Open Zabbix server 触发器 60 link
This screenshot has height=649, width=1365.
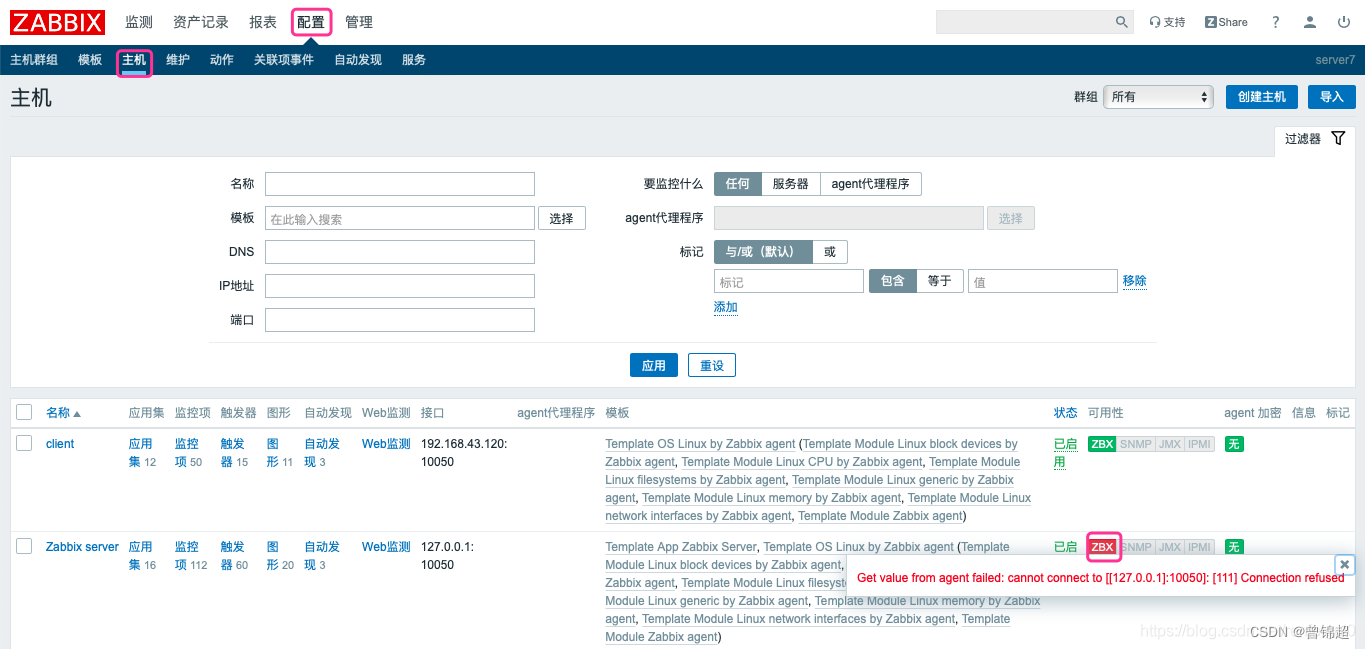(x=234, y=556)
